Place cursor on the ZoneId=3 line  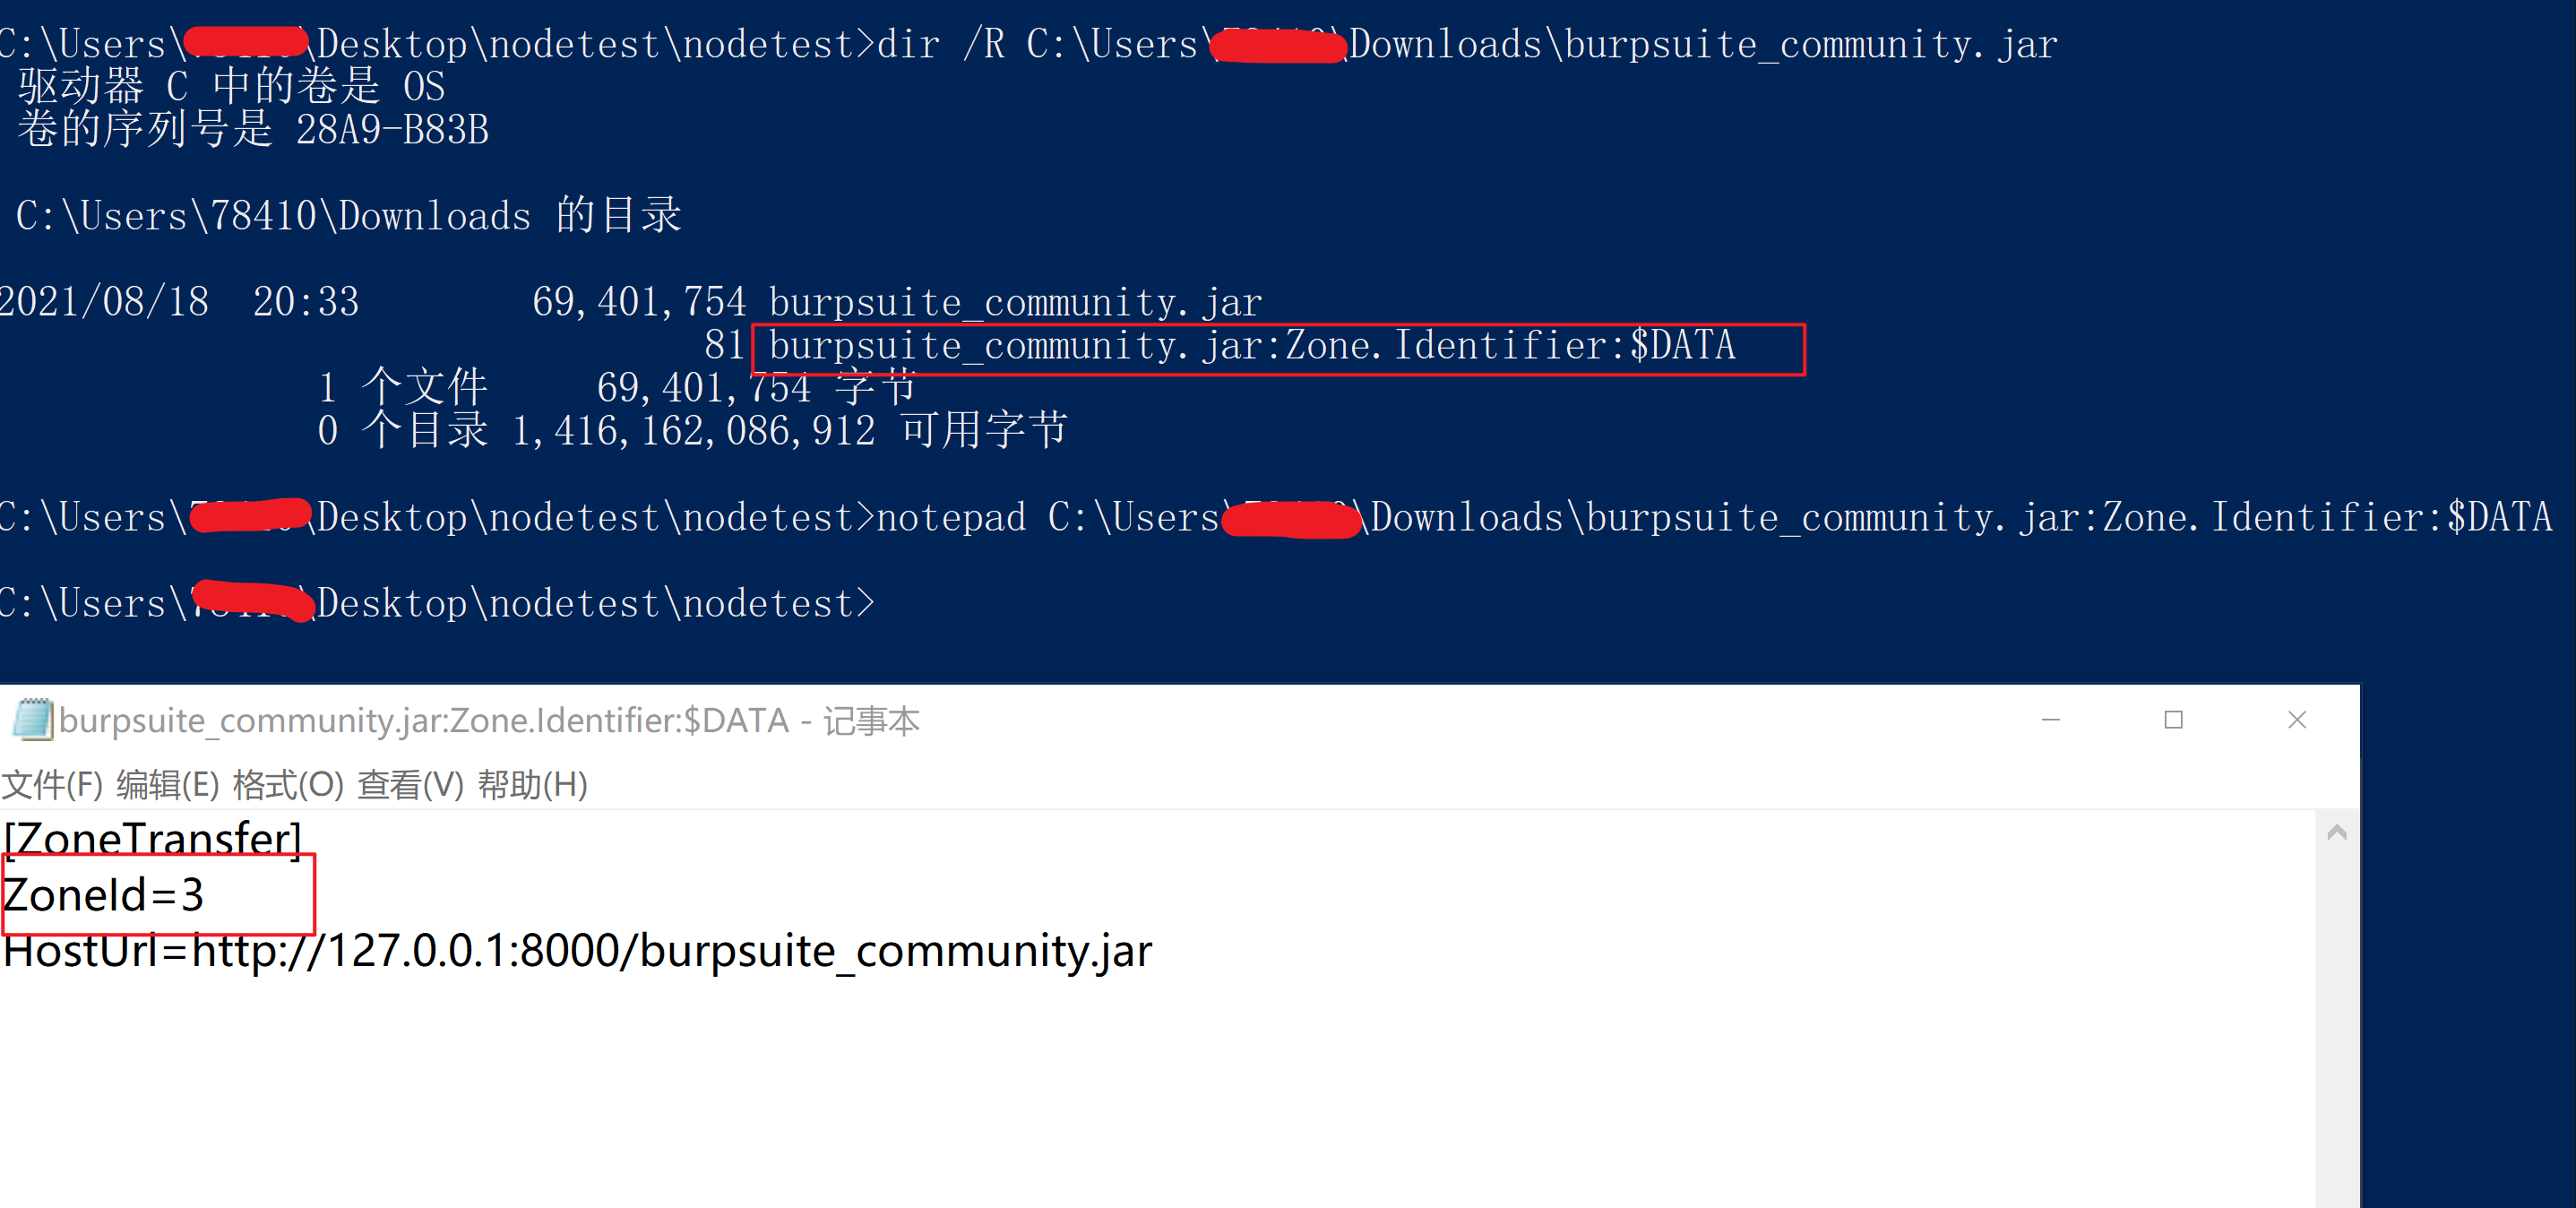tap(104, 894)
